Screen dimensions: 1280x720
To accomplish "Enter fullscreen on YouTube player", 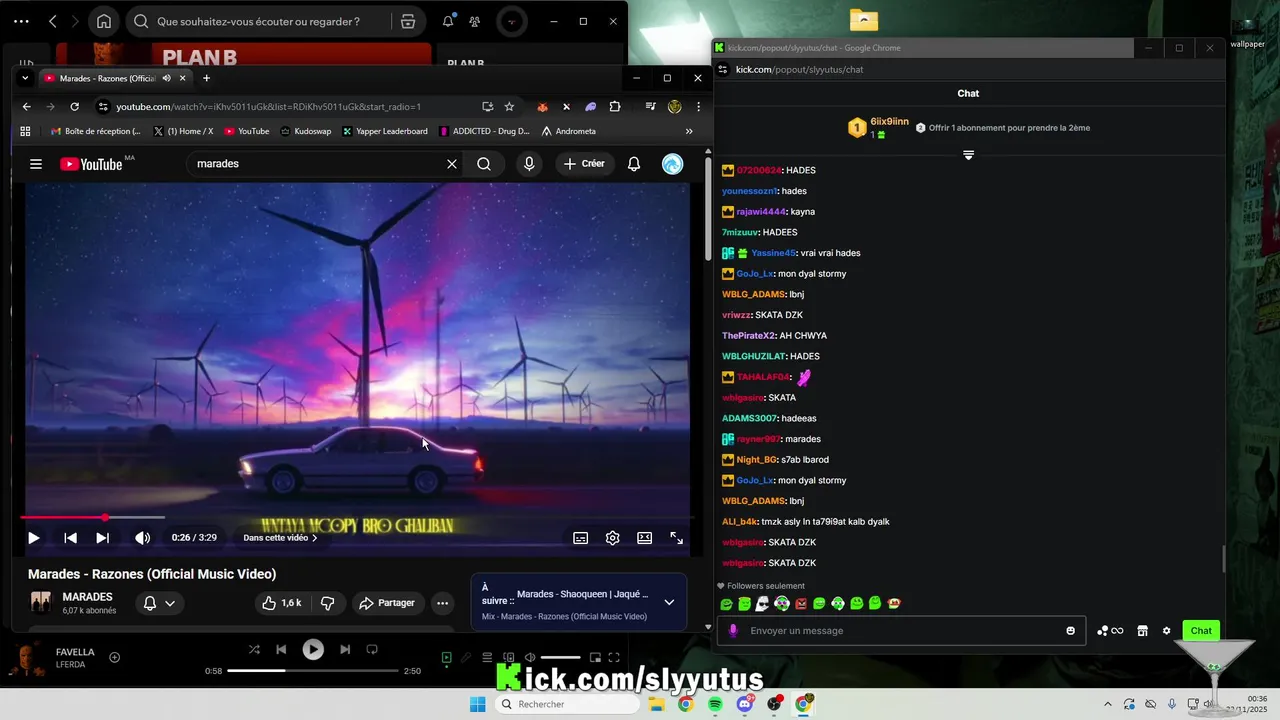I will [677, 538].
